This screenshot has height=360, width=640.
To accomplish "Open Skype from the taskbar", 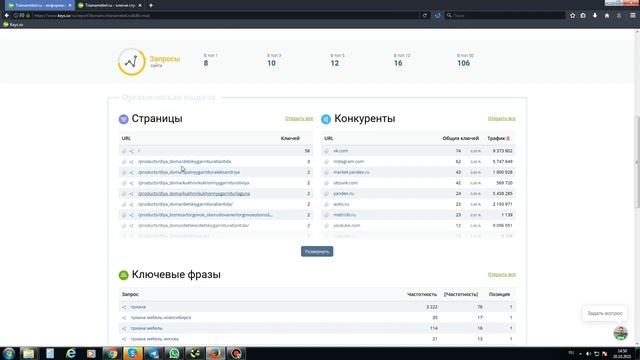I will [133, 353].
